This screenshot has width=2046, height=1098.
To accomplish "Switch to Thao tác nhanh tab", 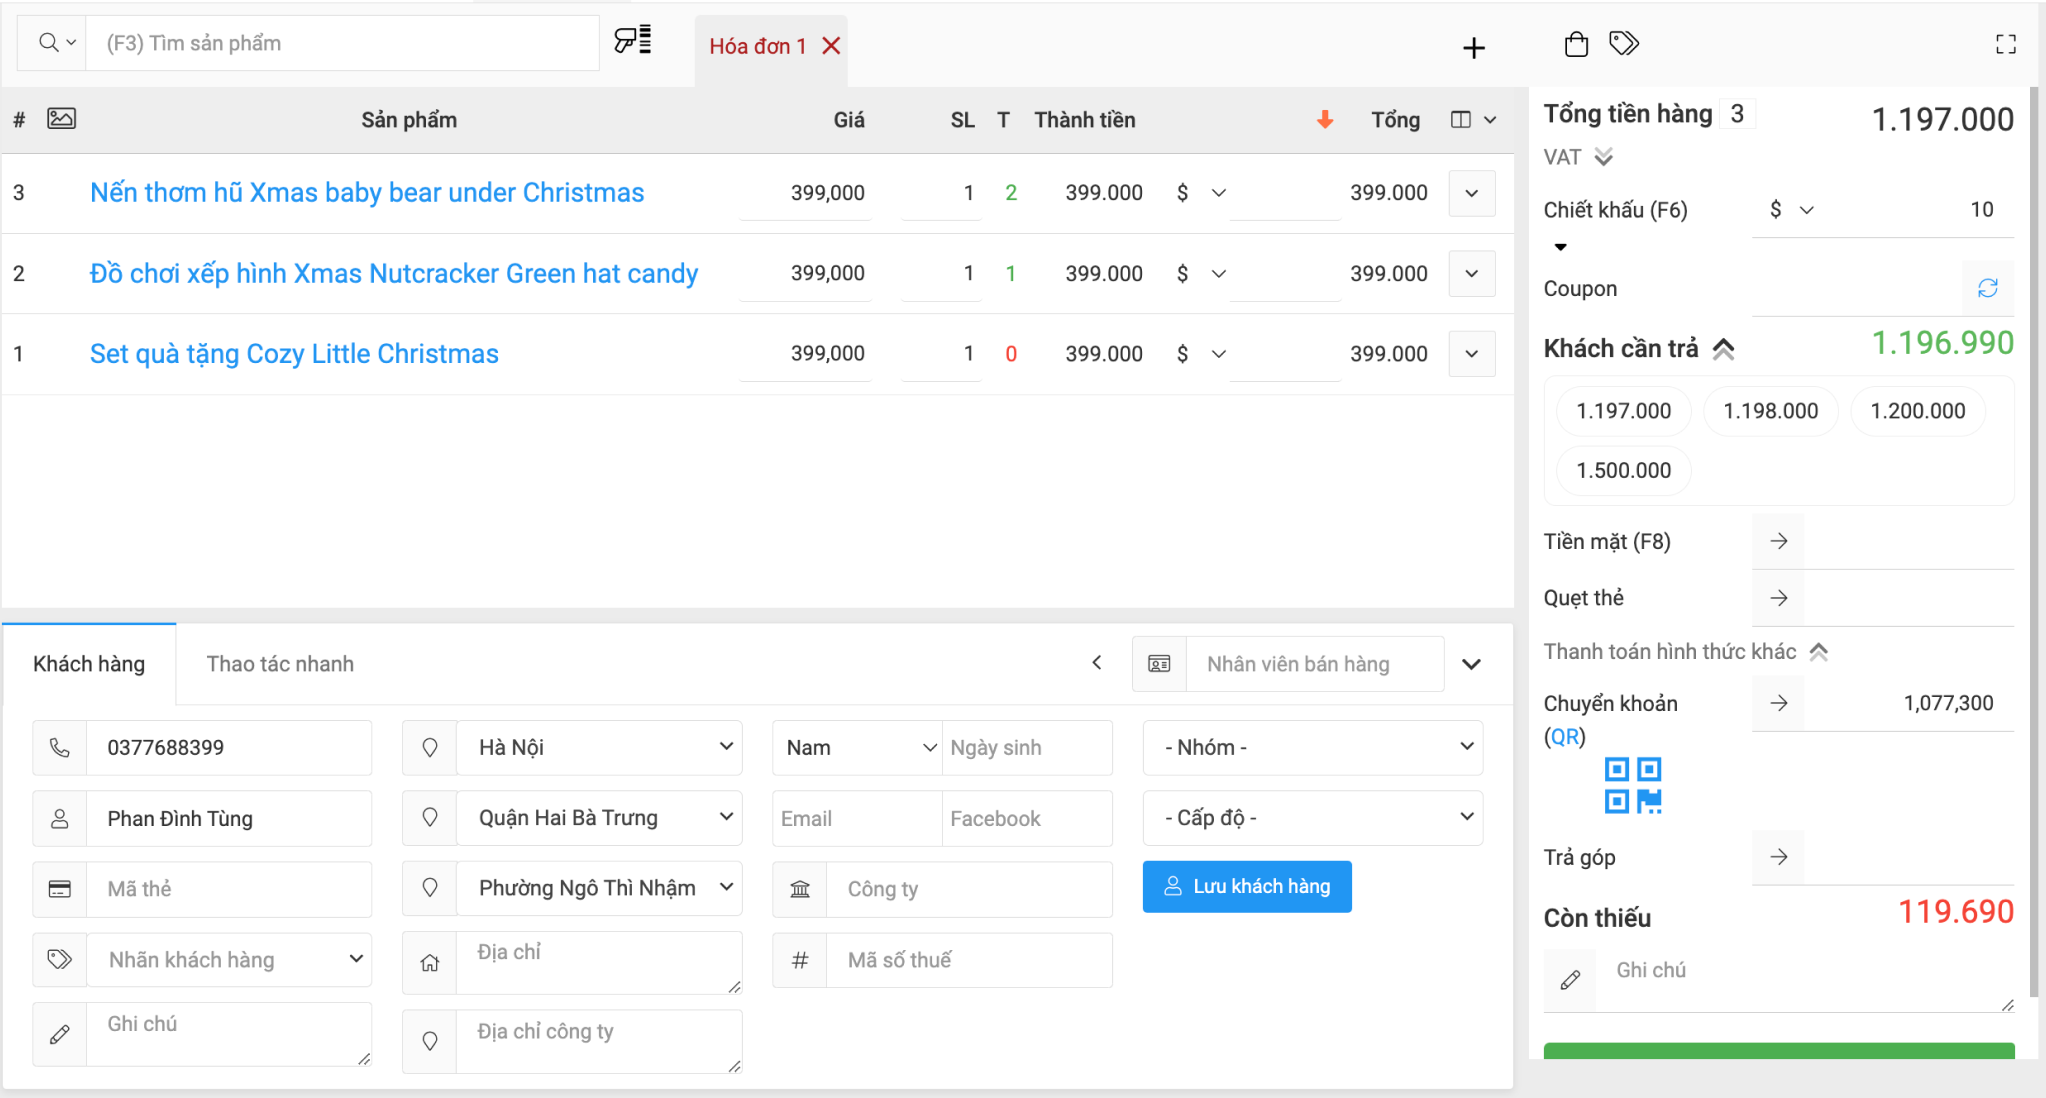I will [x=280, y=663].
